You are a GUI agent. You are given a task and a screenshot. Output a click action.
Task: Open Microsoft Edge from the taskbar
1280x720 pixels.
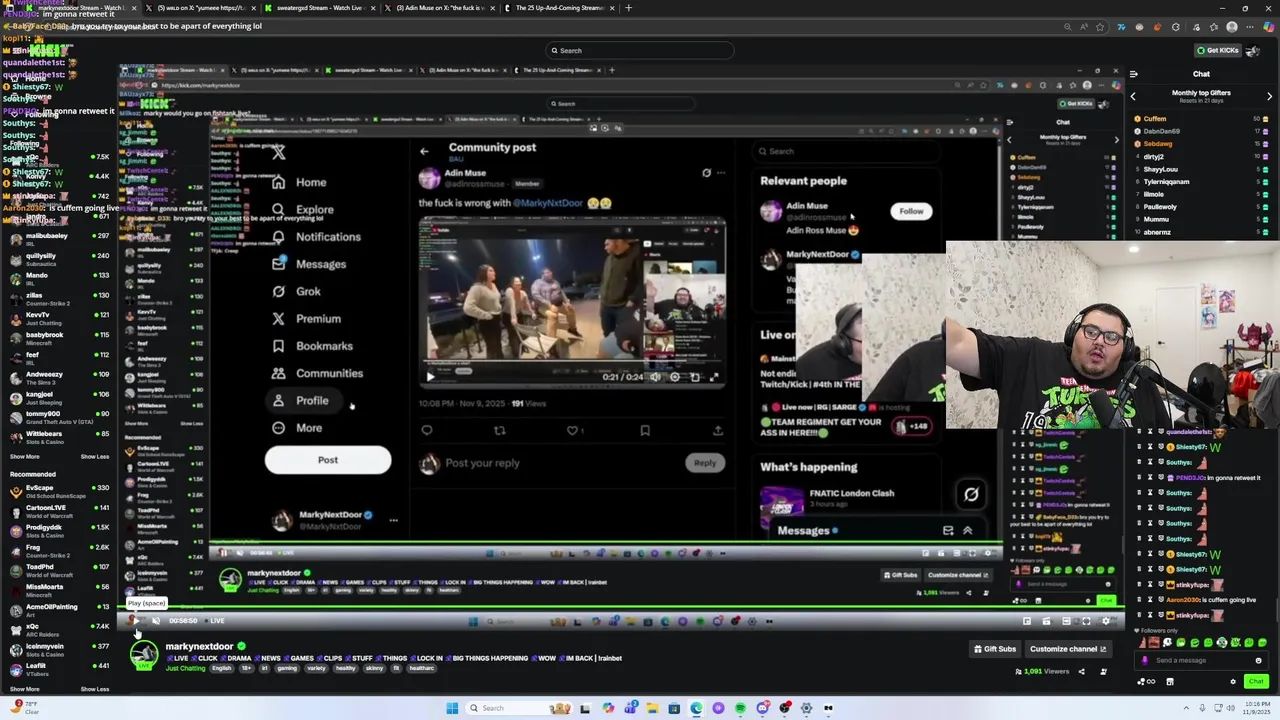pos(696,708)
